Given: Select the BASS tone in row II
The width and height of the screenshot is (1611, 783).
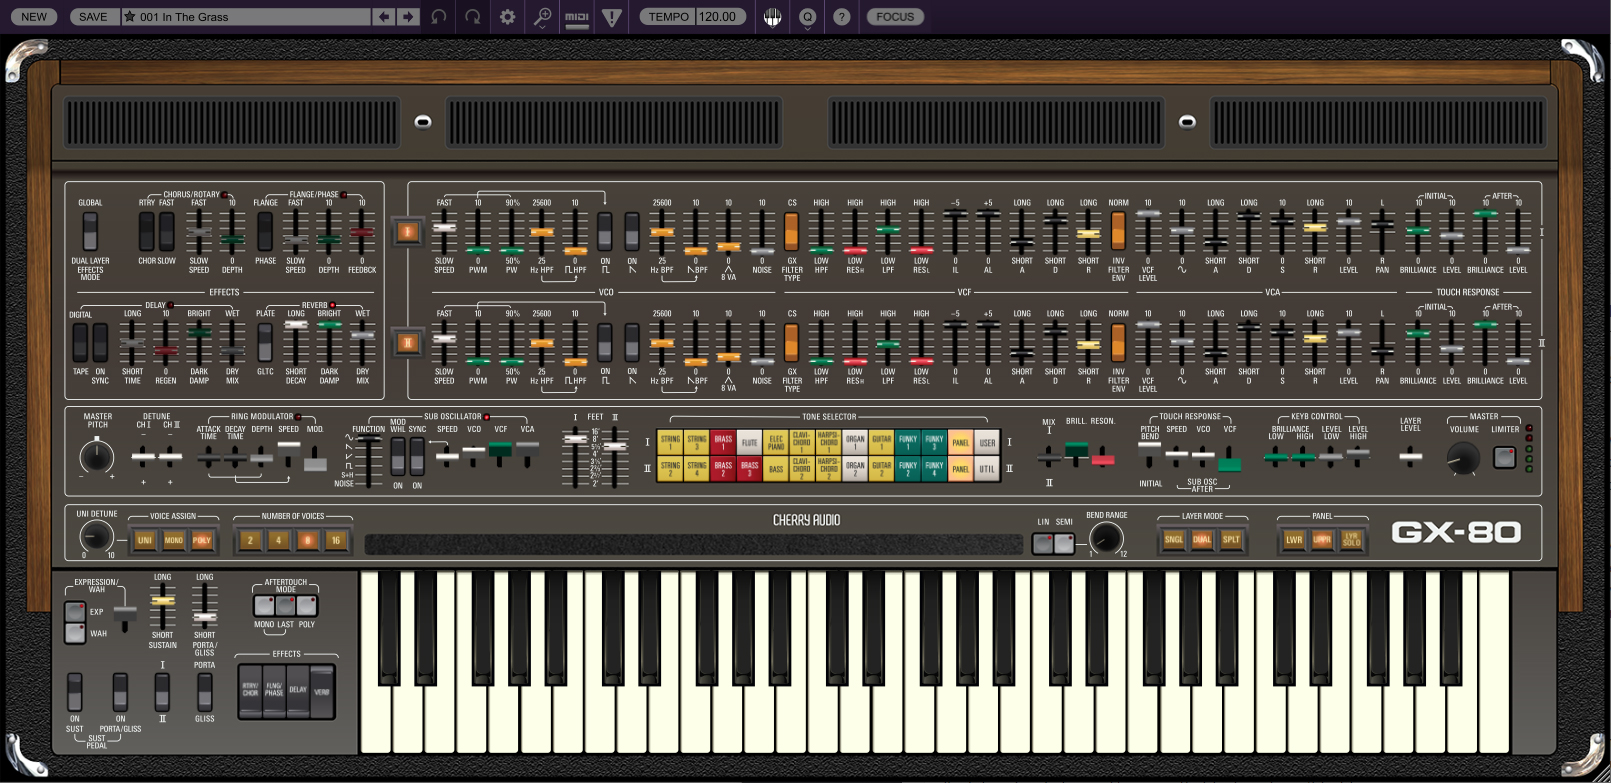Looking at the screenshot, I should 775,469.
